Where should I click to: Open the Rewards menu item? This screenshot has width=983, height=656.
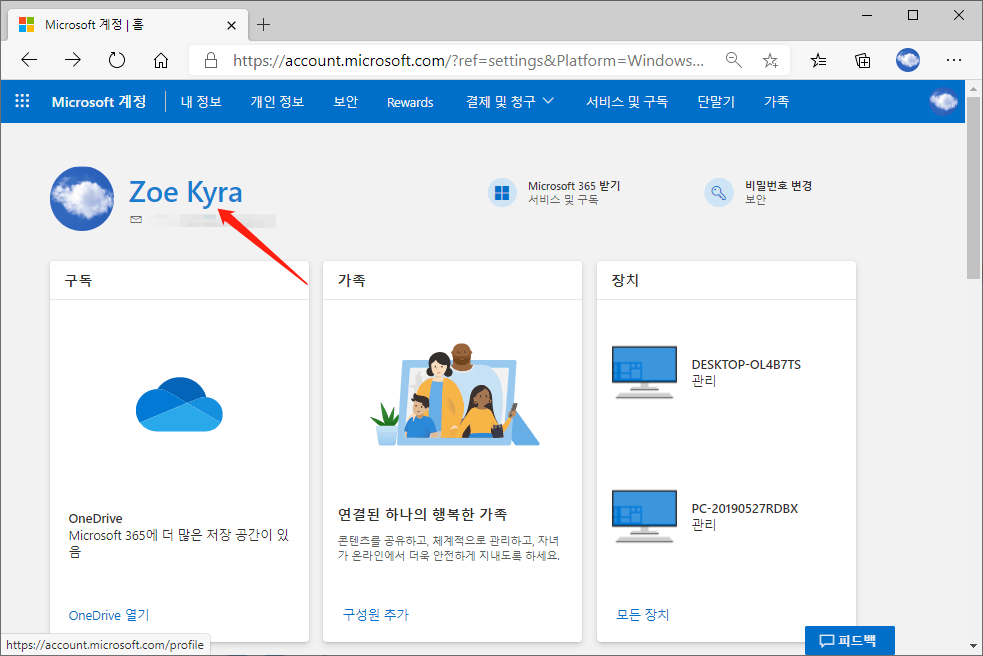410,102
